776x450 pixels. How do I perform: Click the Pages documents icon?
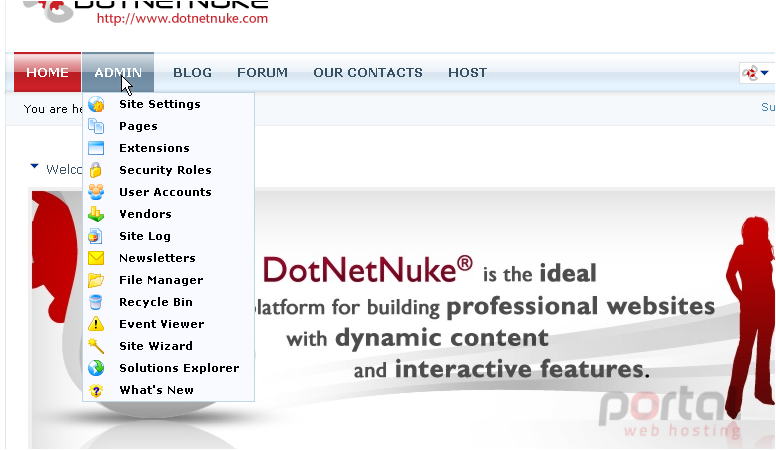pos(96,126)
